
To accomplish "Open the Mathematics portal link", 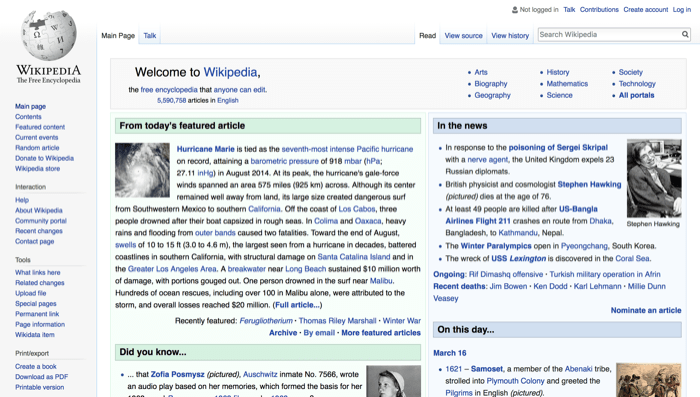I will [567, 84].
